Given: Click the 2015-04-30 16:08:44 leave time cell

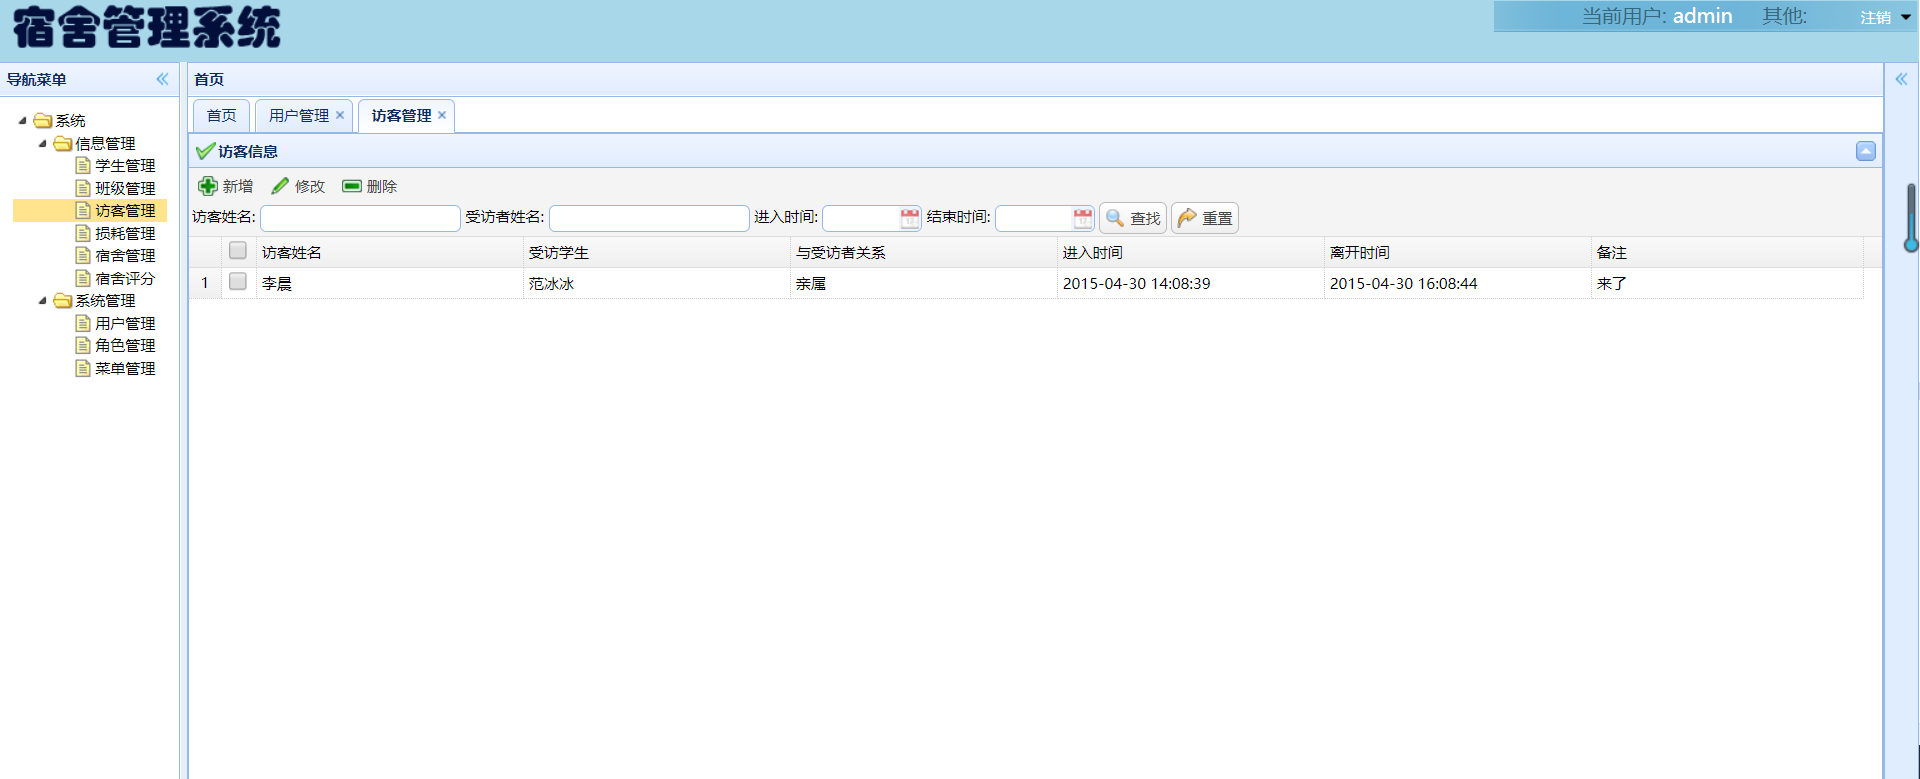Looking at the screenshot, I should click(x=1457, y=283).
